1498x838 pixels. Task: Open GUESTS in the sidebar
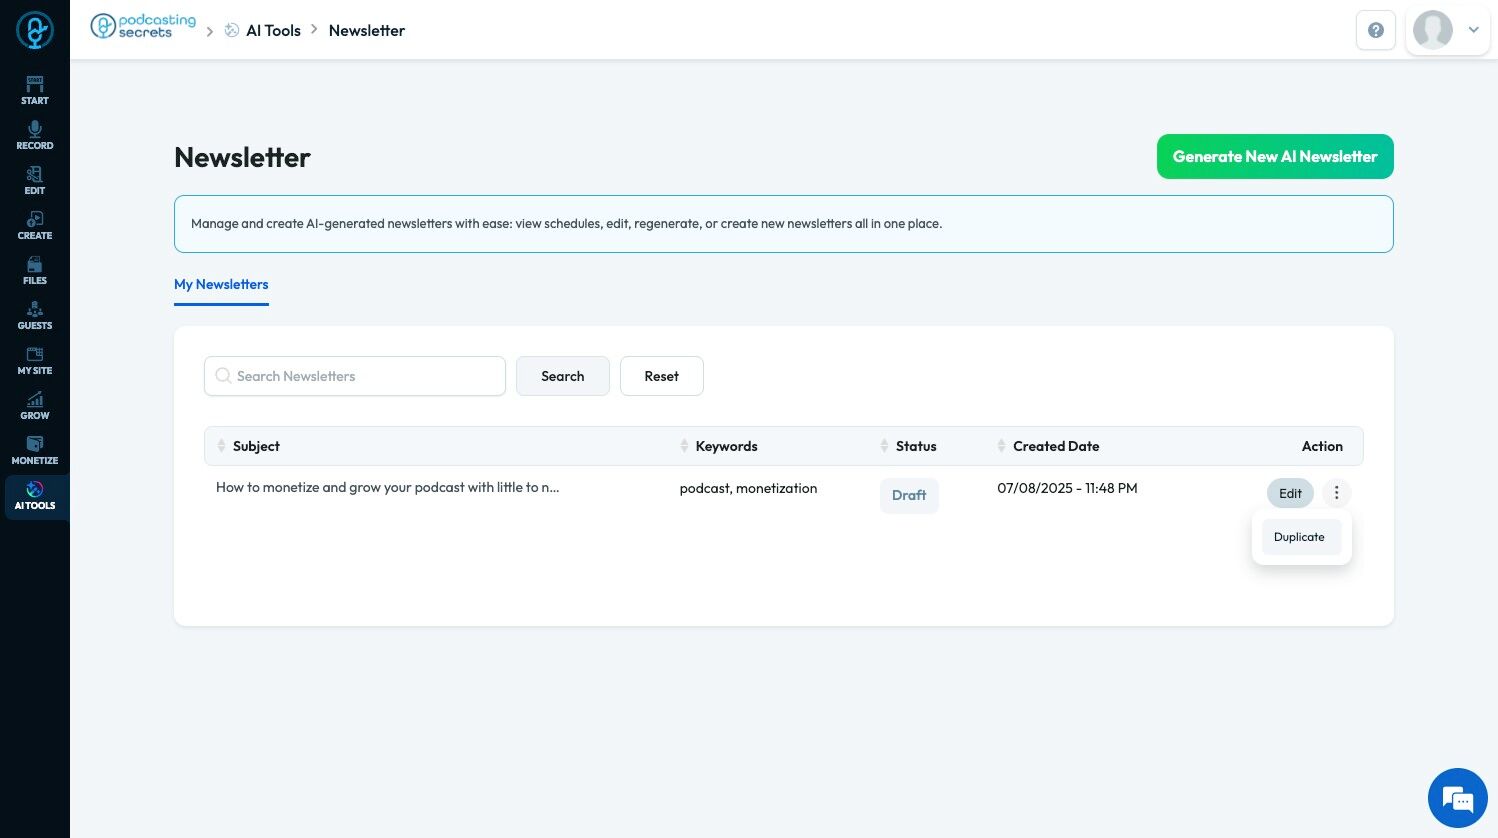(x=35, y=315)
